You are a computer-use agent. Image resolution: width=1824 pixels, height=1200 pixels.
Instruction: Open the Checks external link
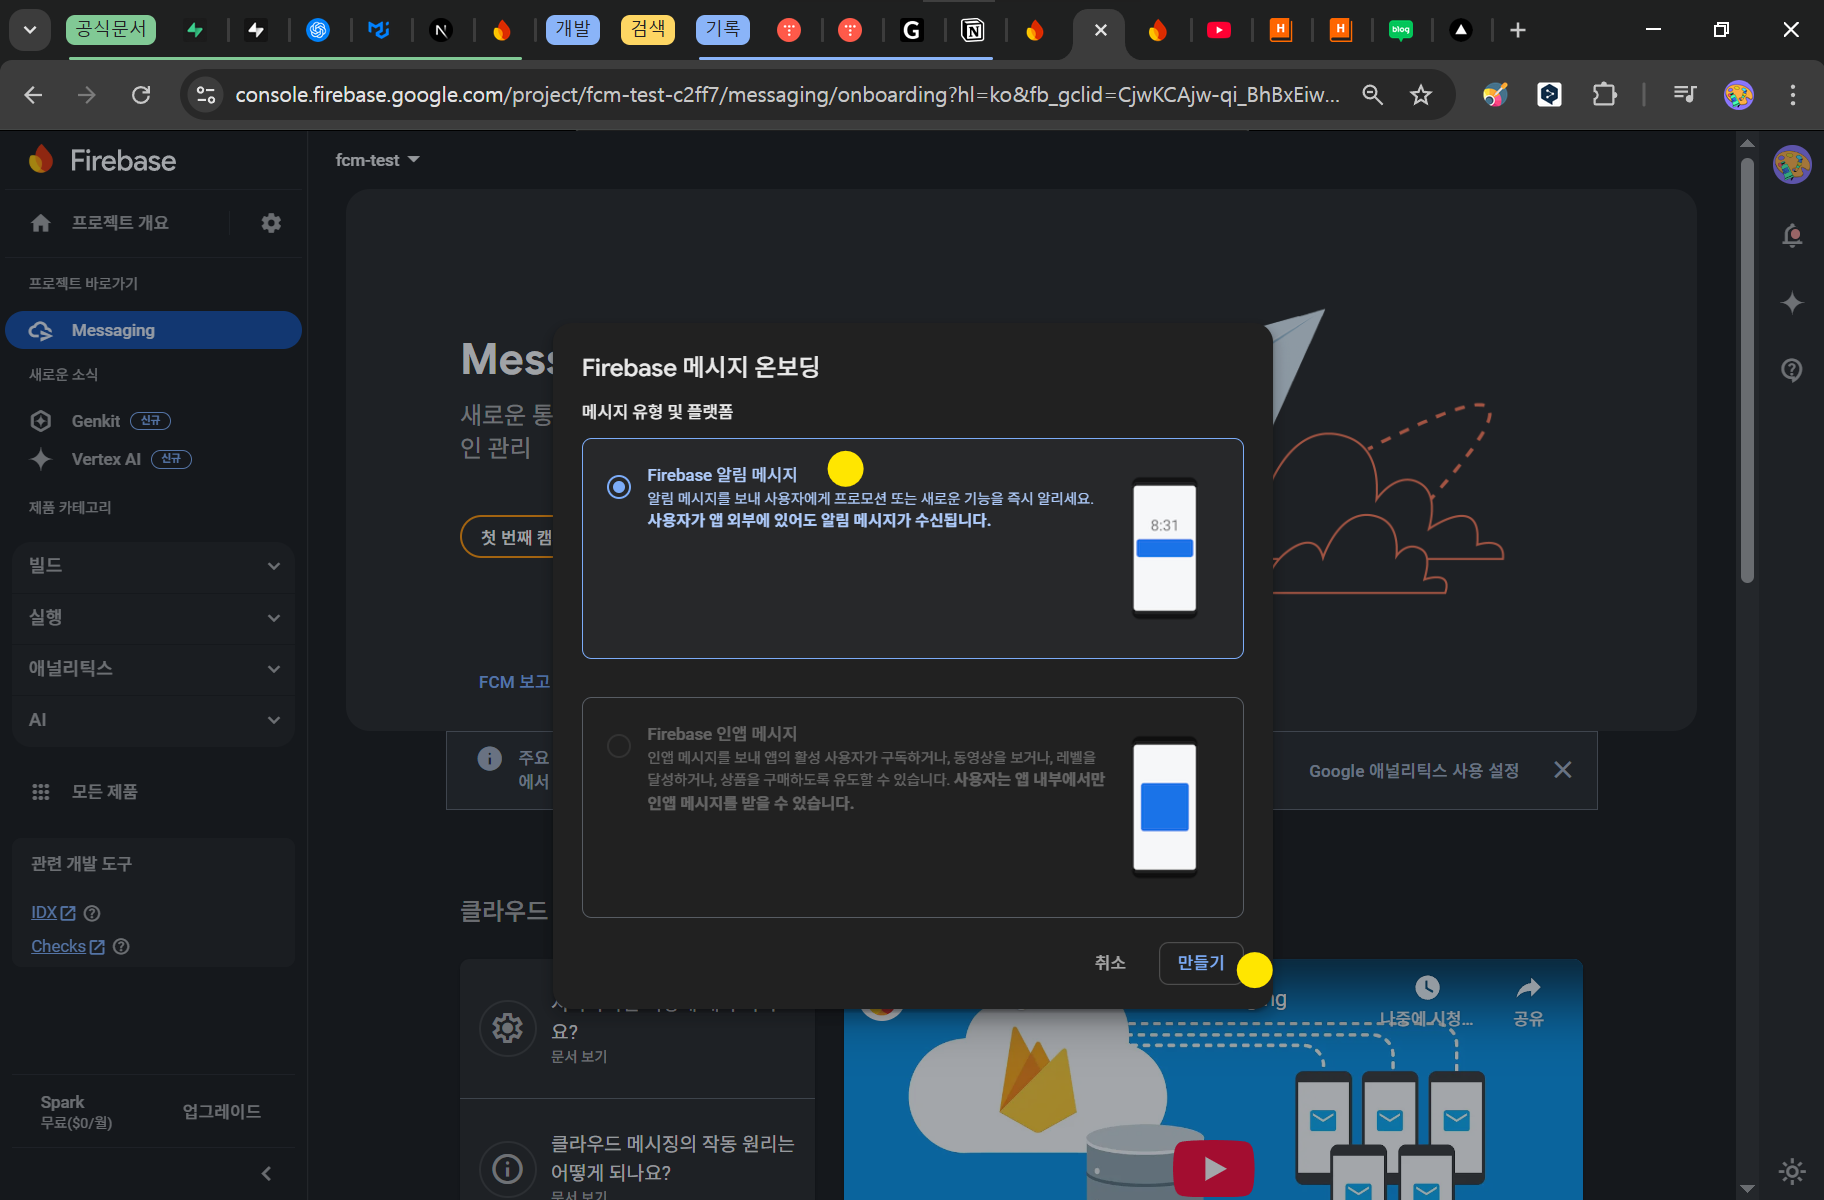click(67, 946)
